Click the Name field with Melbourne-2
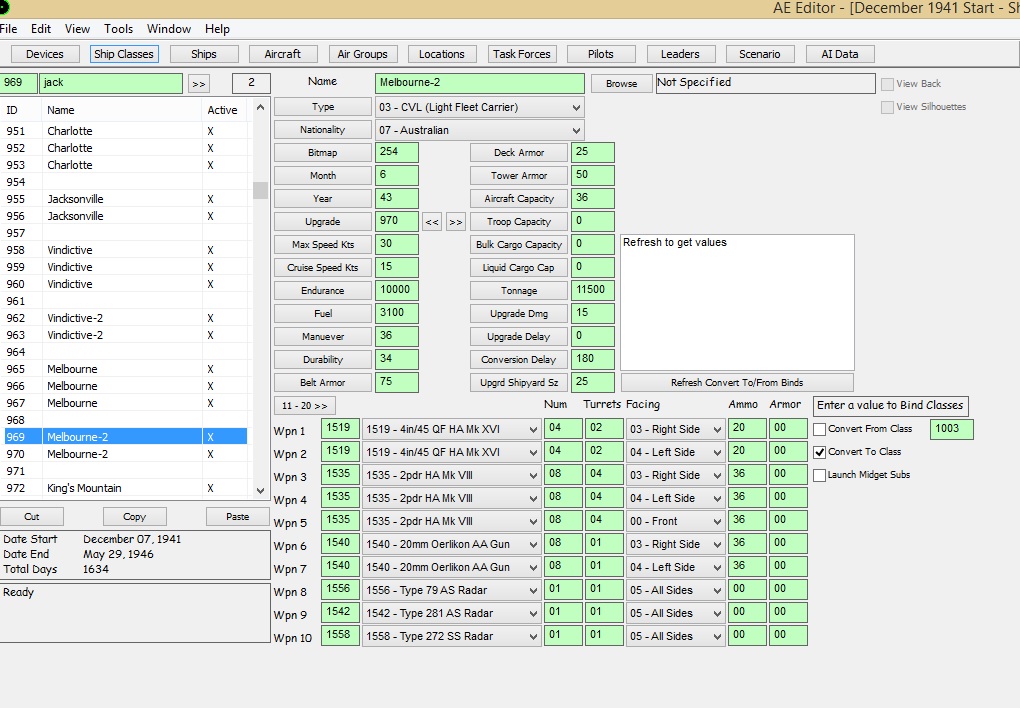The width and height of the screenshot is (1020, 708). coord(480,83)
